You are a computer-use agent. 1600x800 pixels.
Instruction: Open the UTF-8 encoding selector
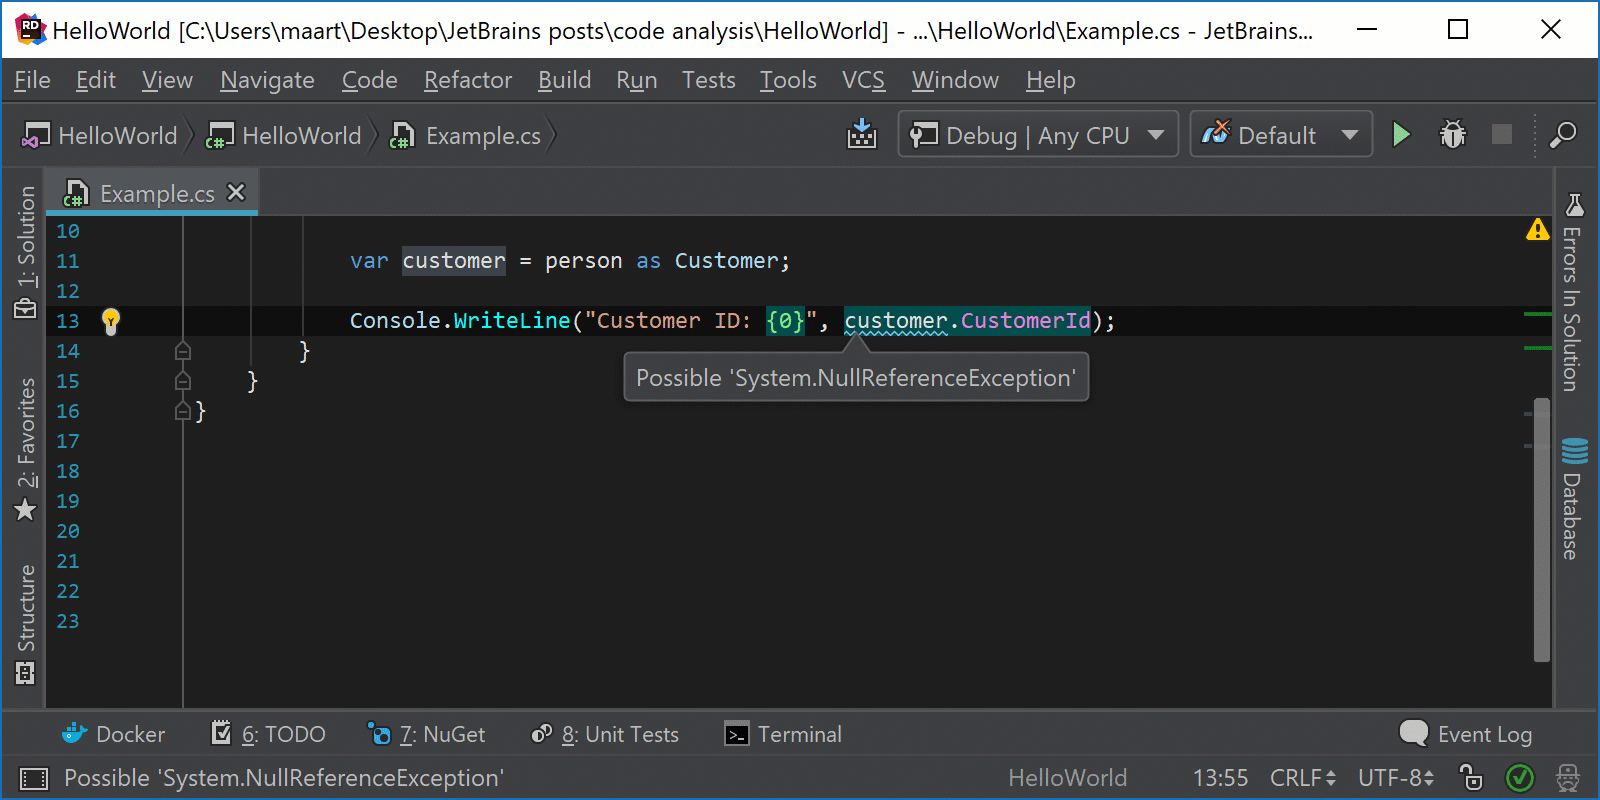(x=1396, y=777)
